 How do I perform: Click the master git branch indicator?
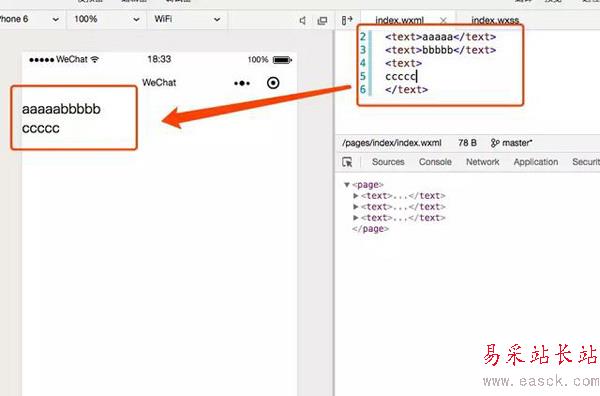[x=512, y=143]
